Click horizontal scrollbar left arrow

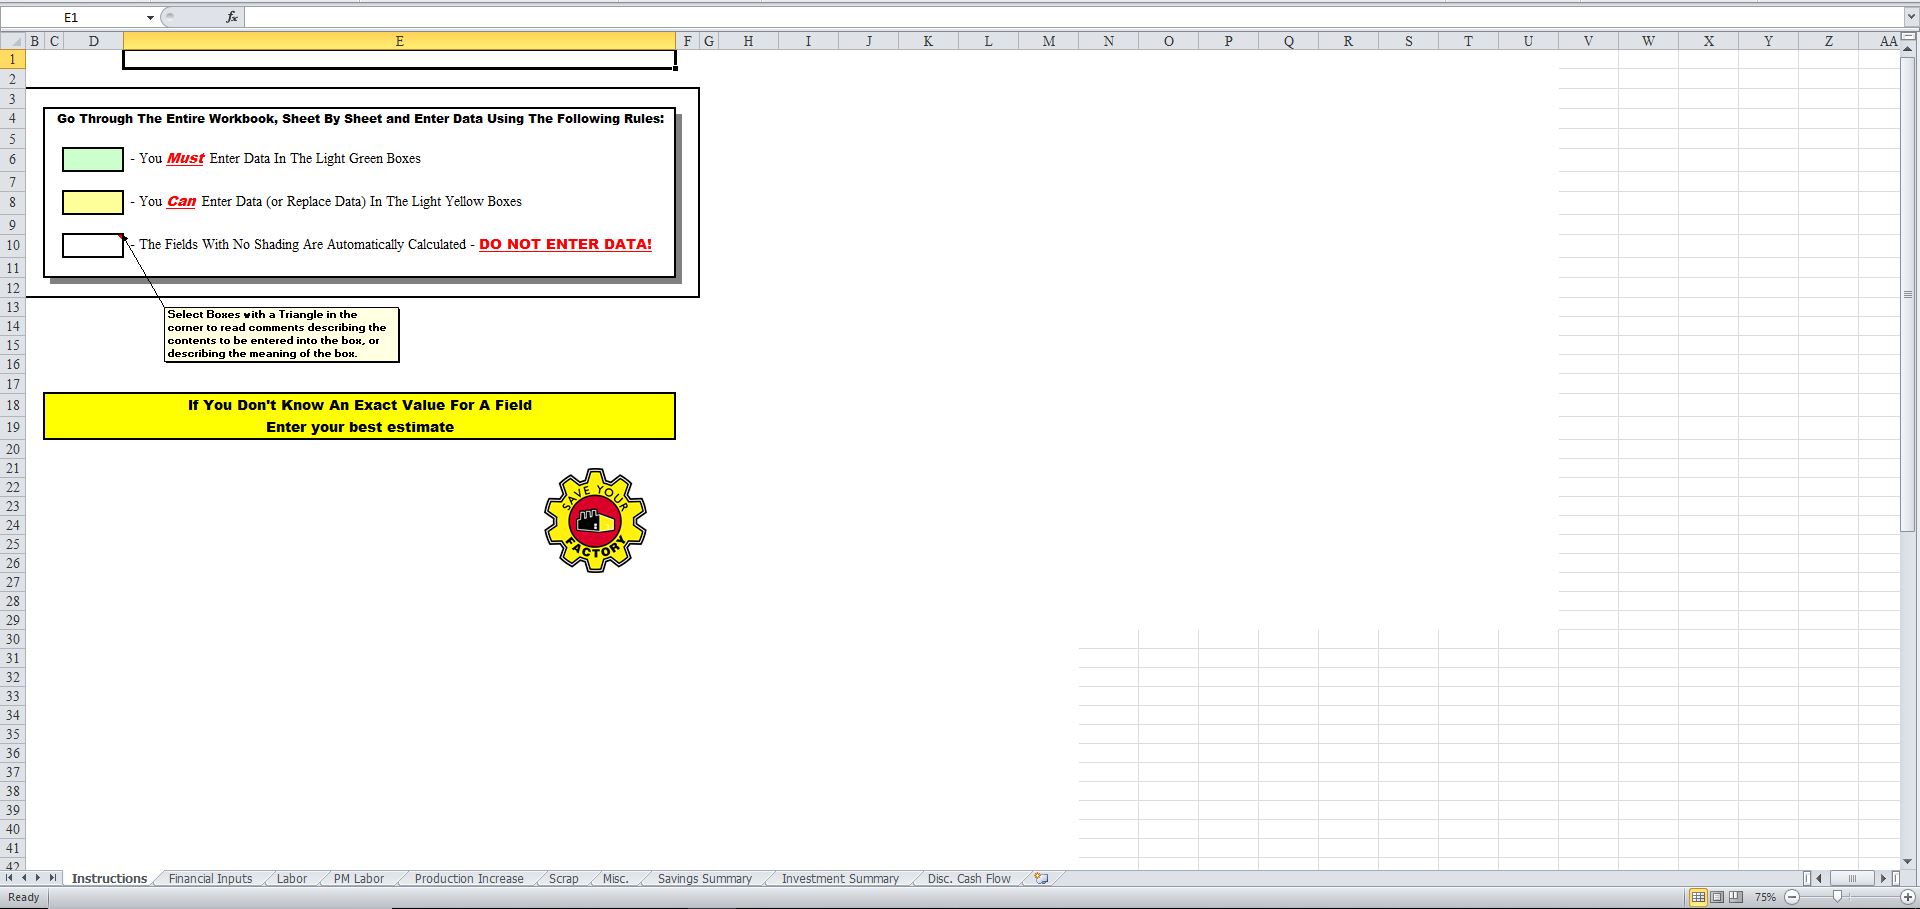pos(1818,878)
